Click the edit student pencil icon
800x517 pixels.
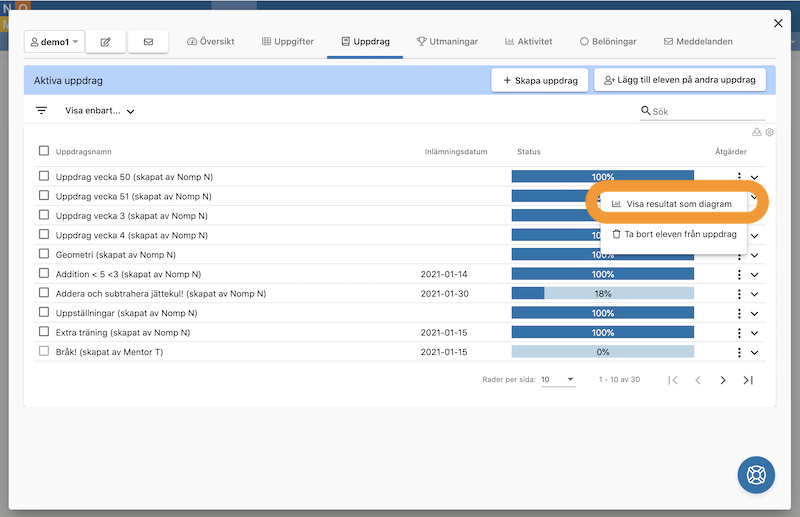(x=106, y=42)
